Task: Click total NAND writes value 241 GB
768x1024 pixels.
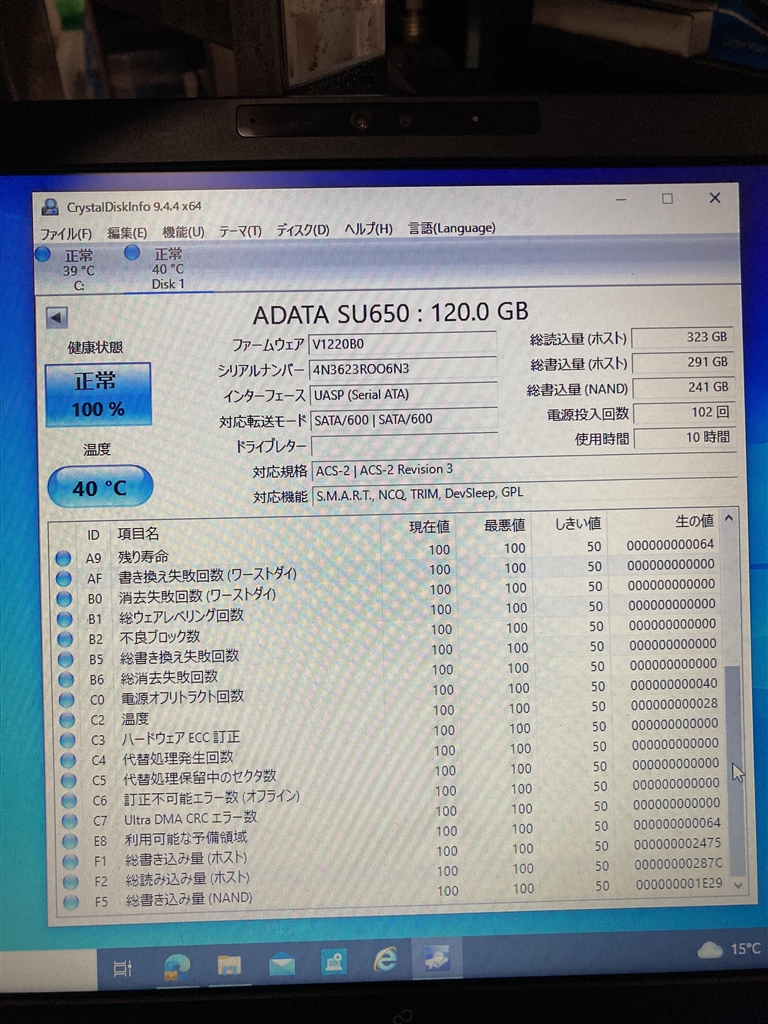Action: [x=684, y=387]
